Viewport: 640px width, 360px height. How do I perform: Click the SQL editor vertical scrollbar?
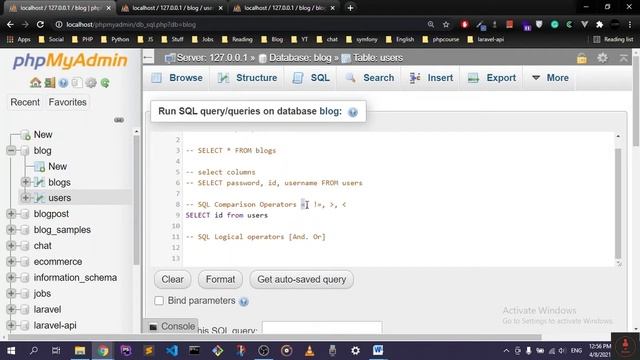[x=618, y=203]
